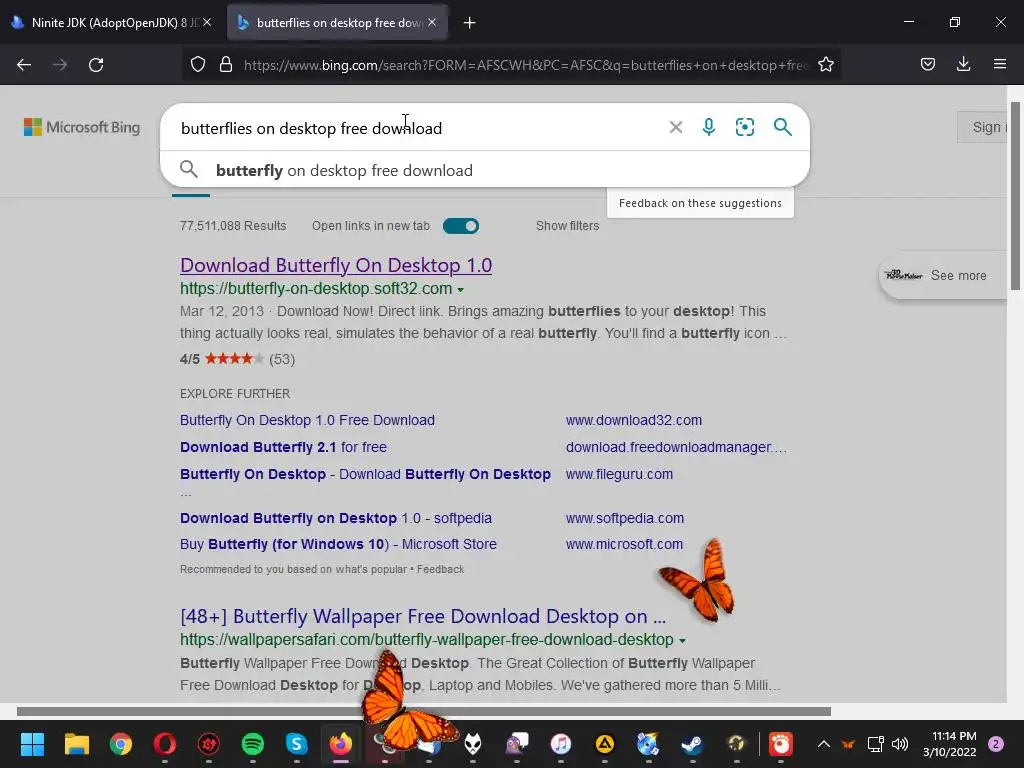
Task: Close the butterflies on desktop tab
Action: pos(432,22)
